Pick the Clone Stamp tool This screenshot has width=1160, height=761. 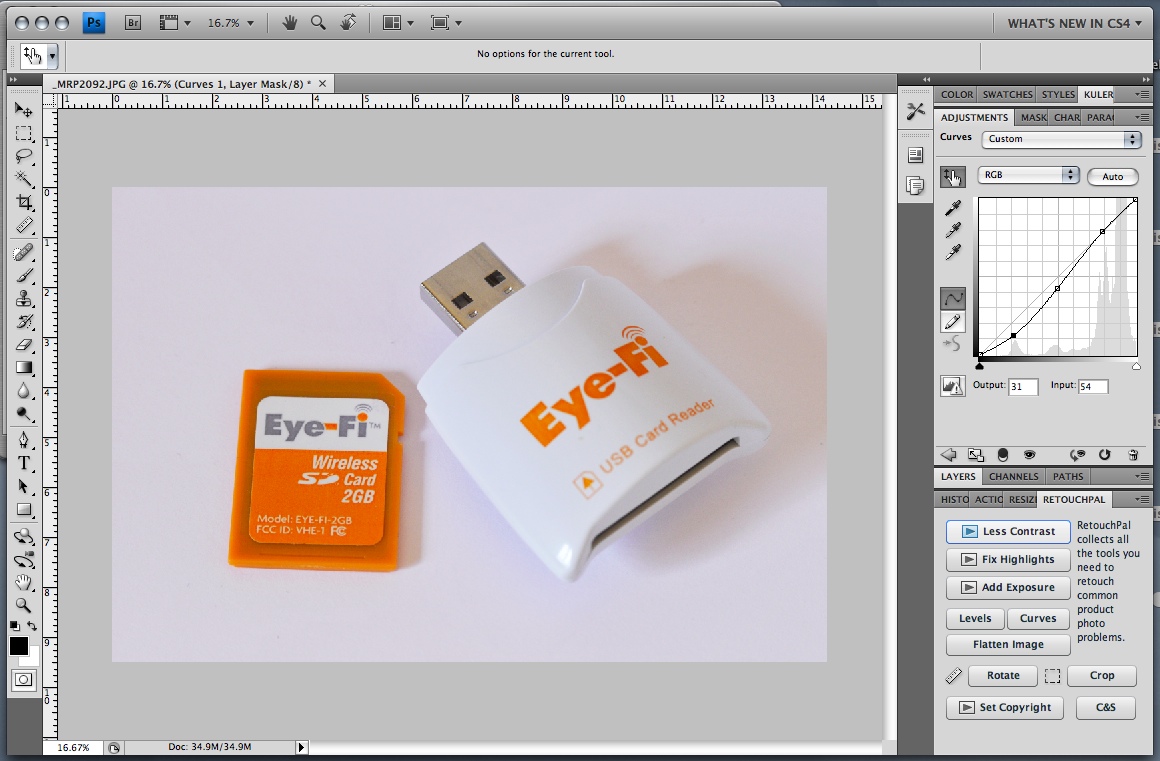(x=23, y=299)
